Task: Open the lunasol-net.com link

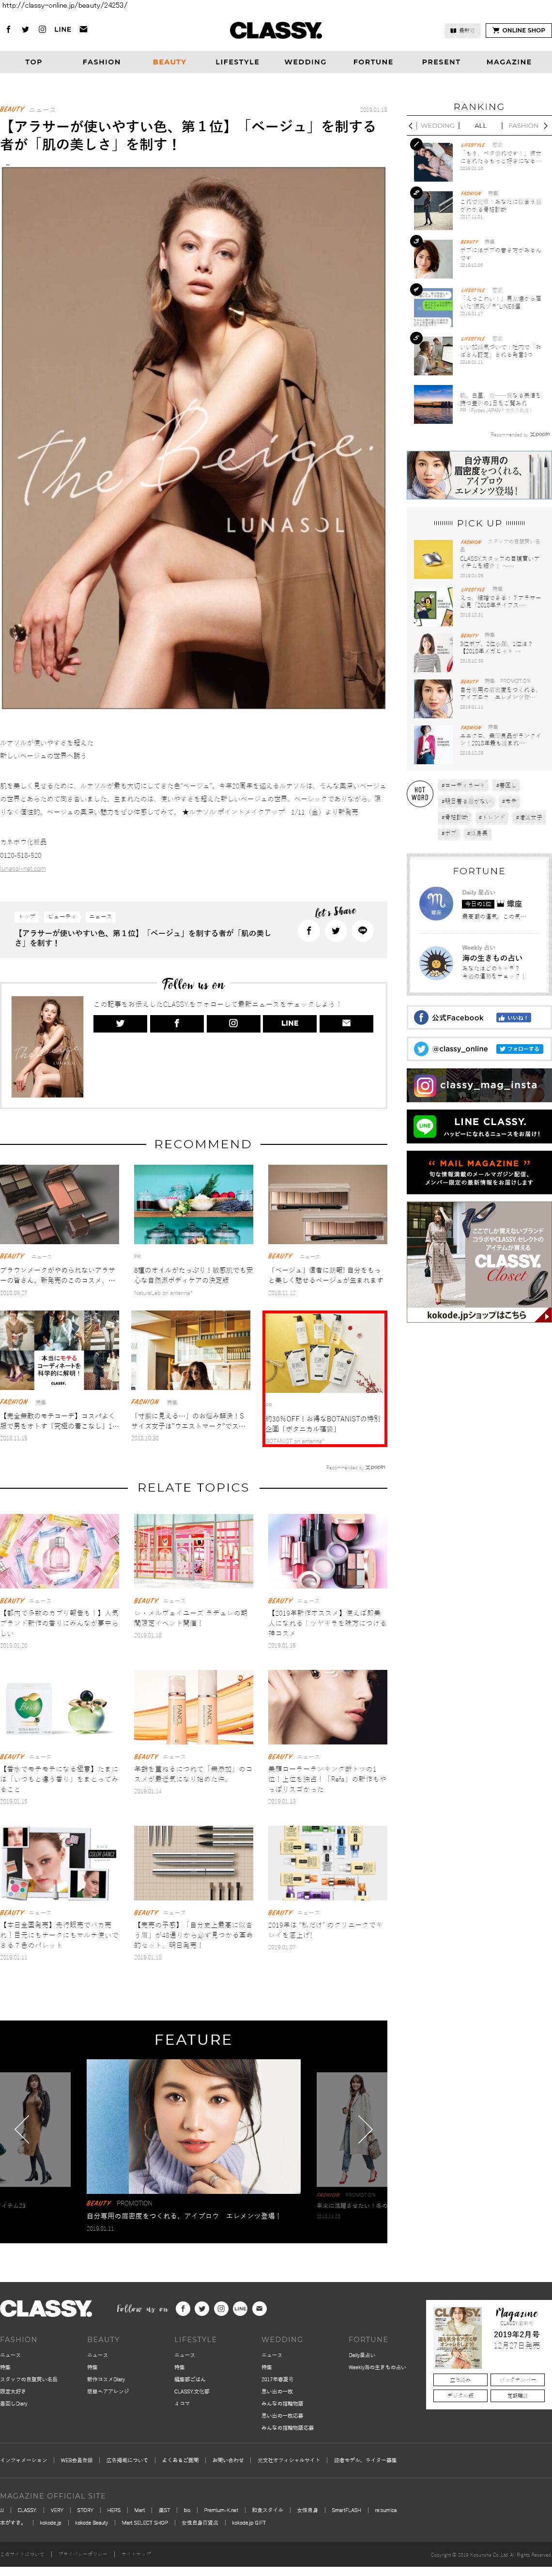Action: [23, 869]
